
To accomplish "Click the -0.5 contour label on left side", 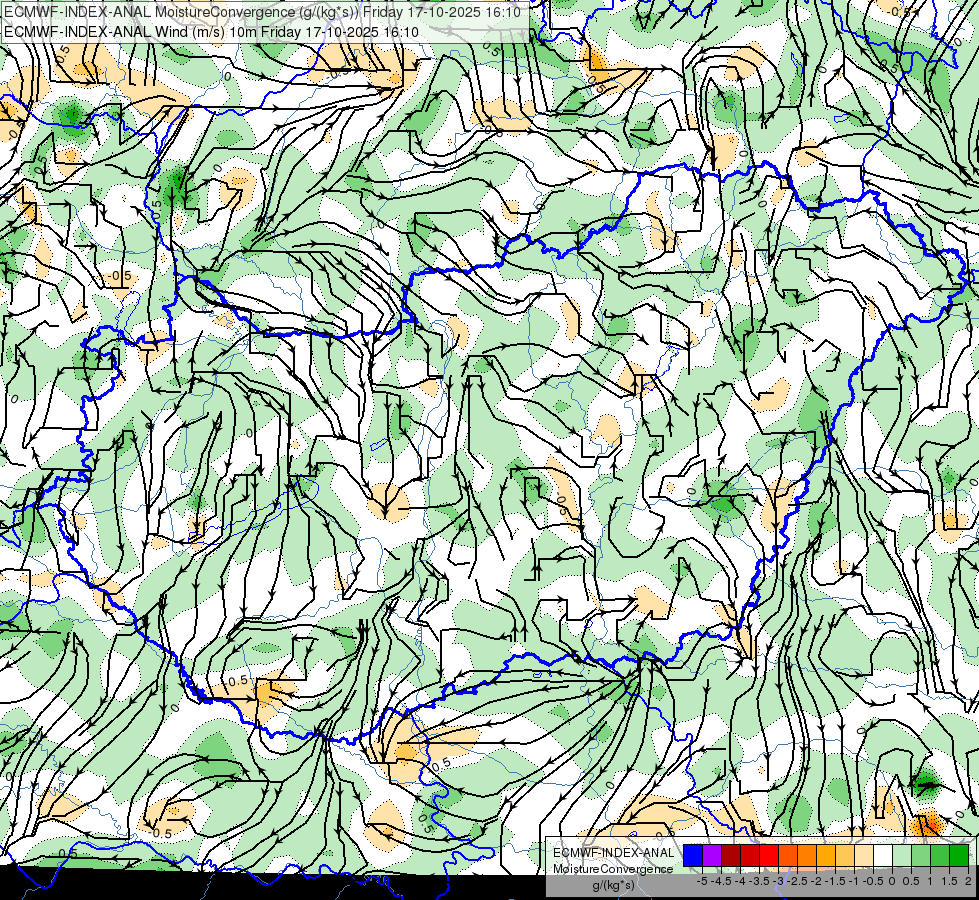I will [118, 275].
